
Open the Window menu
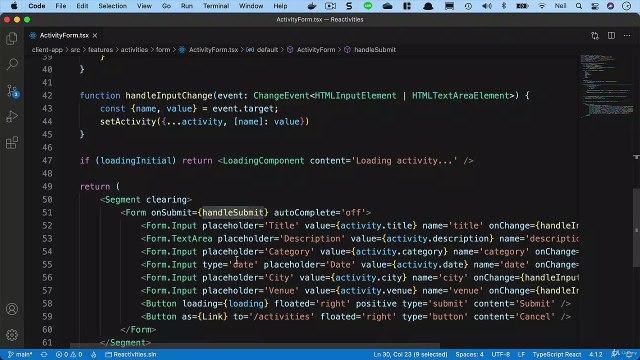click(x=251, y=6)
